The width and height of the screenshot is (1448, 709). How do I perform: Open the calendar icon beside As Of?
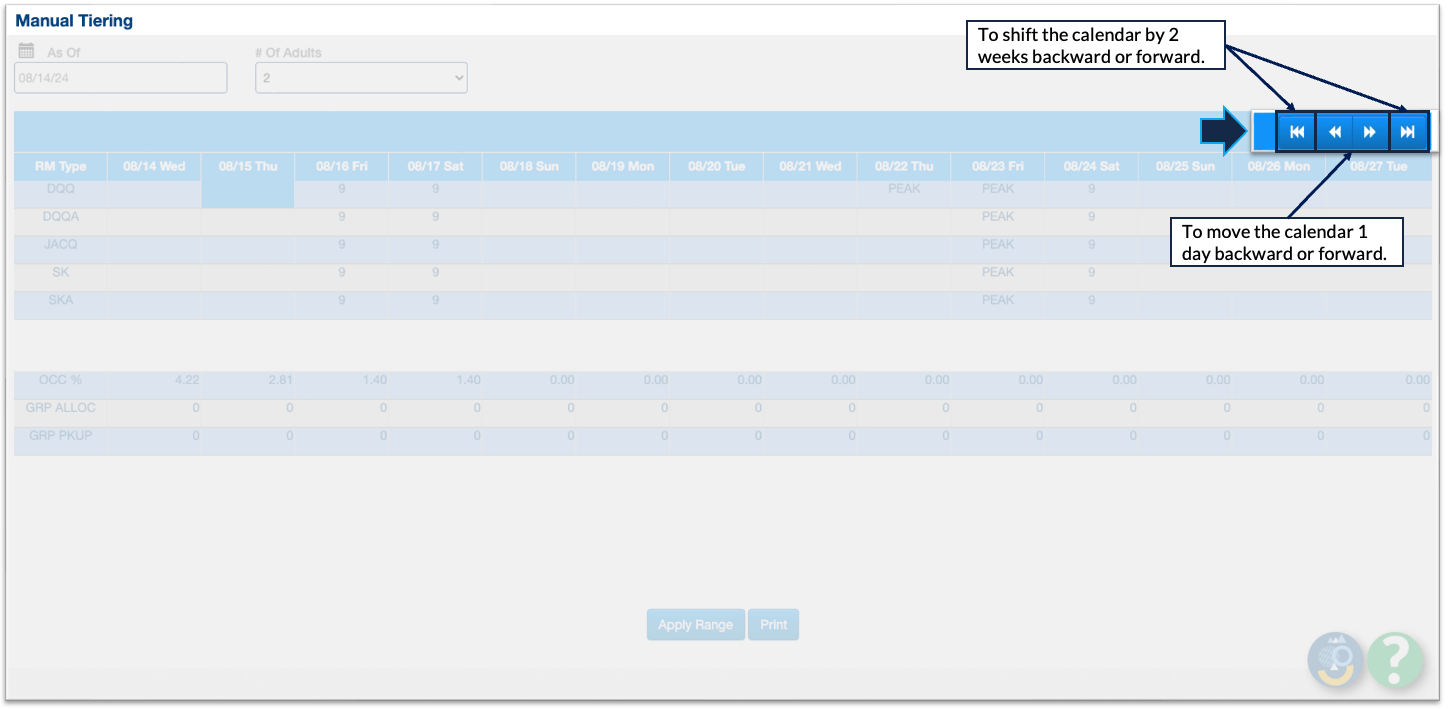pos(27,51)
